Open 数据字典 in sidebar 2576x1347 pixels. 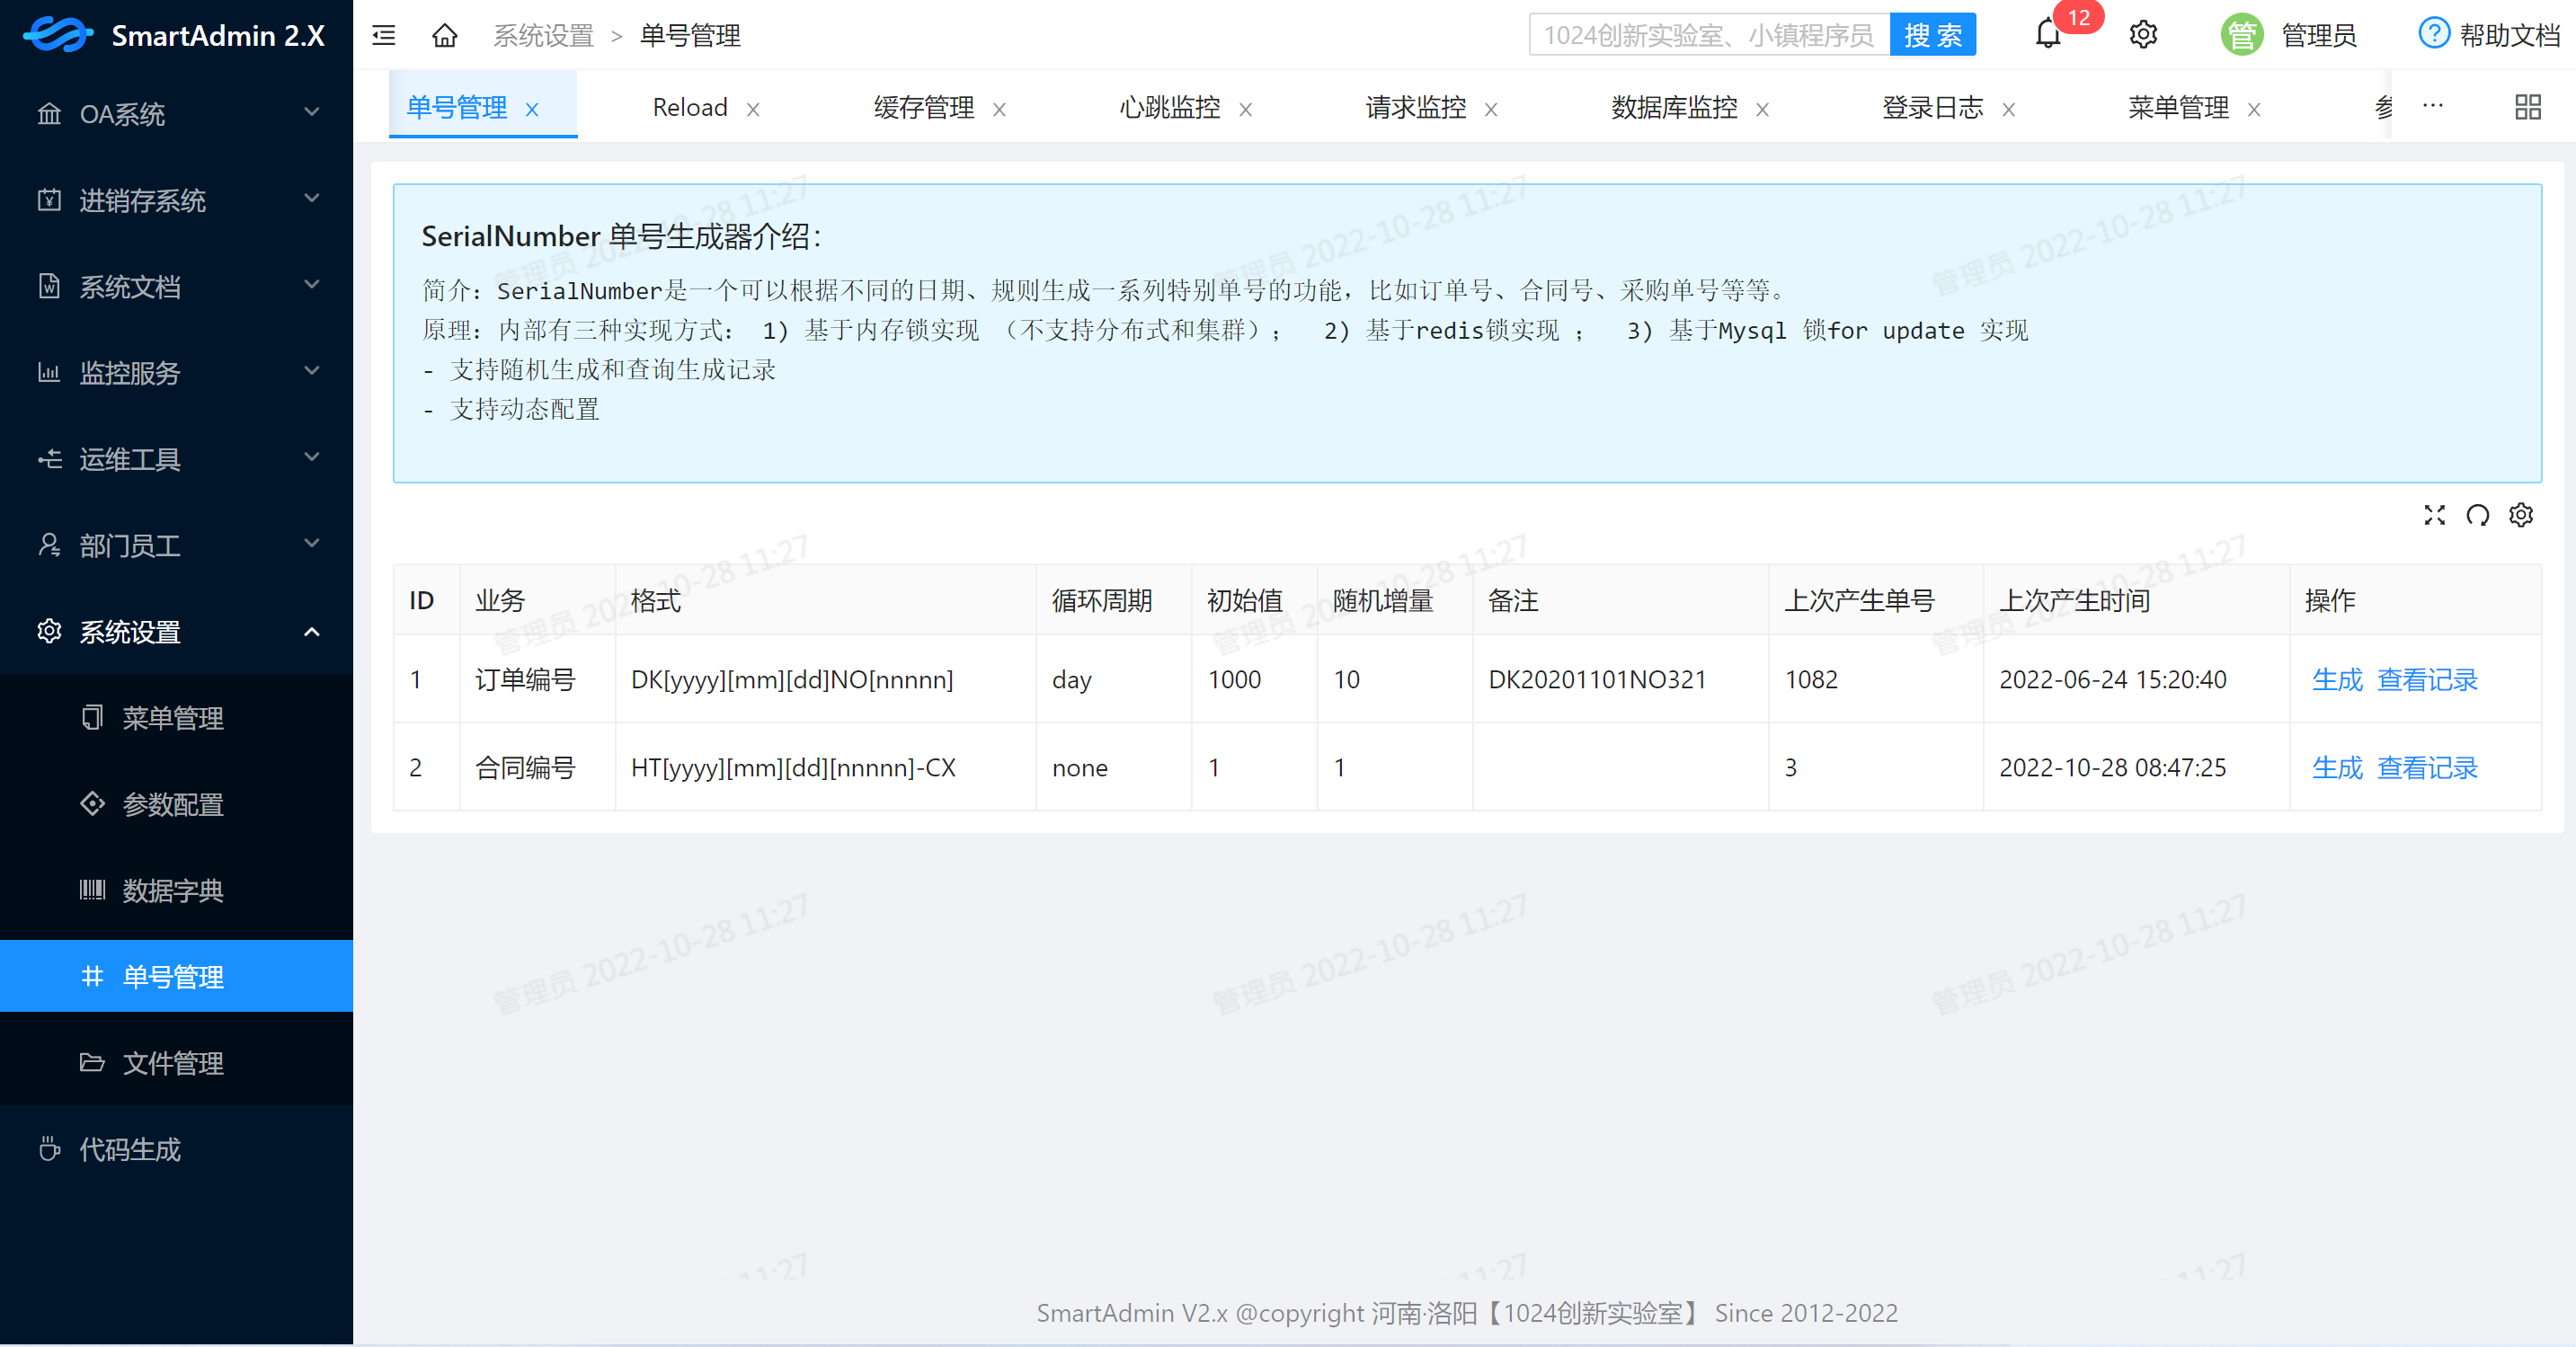tap(173, 890)
